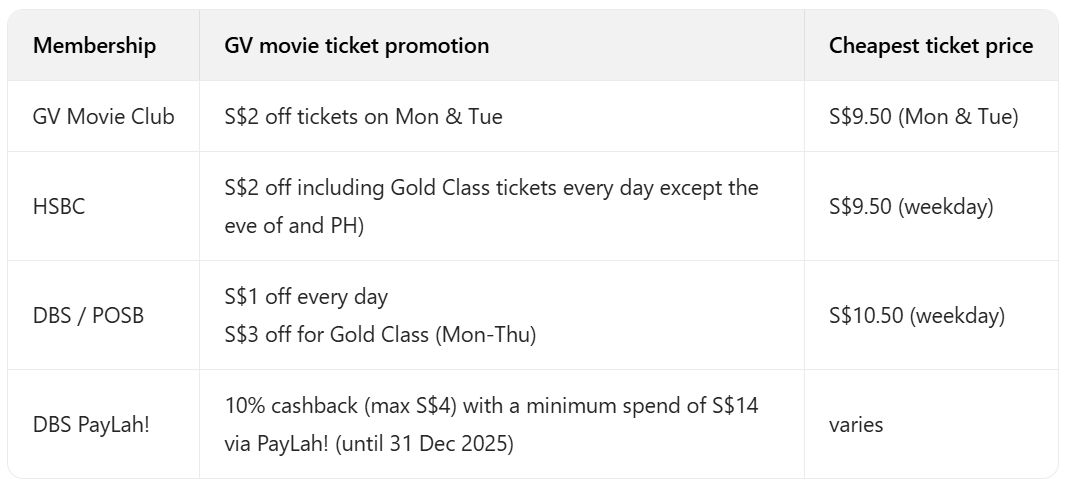Click the Membership column header

pos(94,46)
